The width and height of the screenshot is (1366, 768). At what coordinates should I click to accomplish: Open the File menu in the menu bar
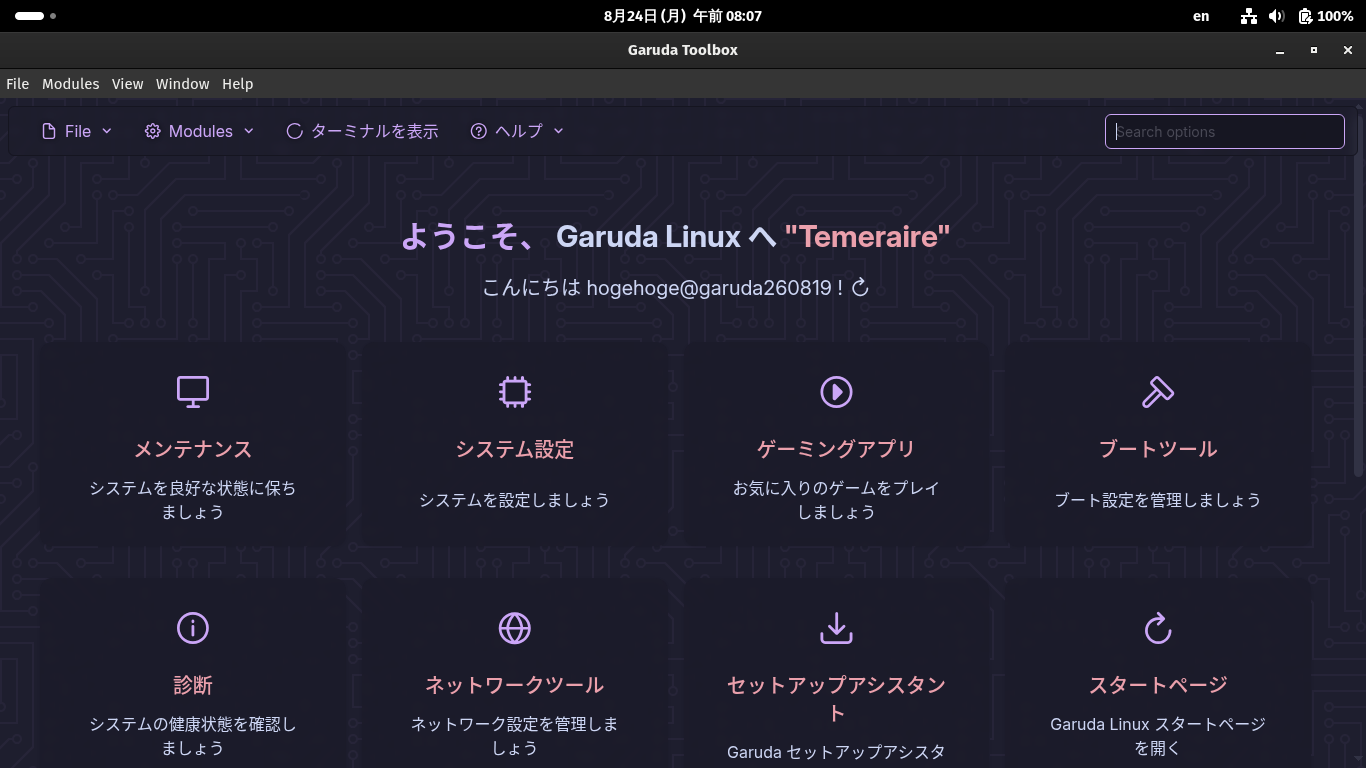18,84
